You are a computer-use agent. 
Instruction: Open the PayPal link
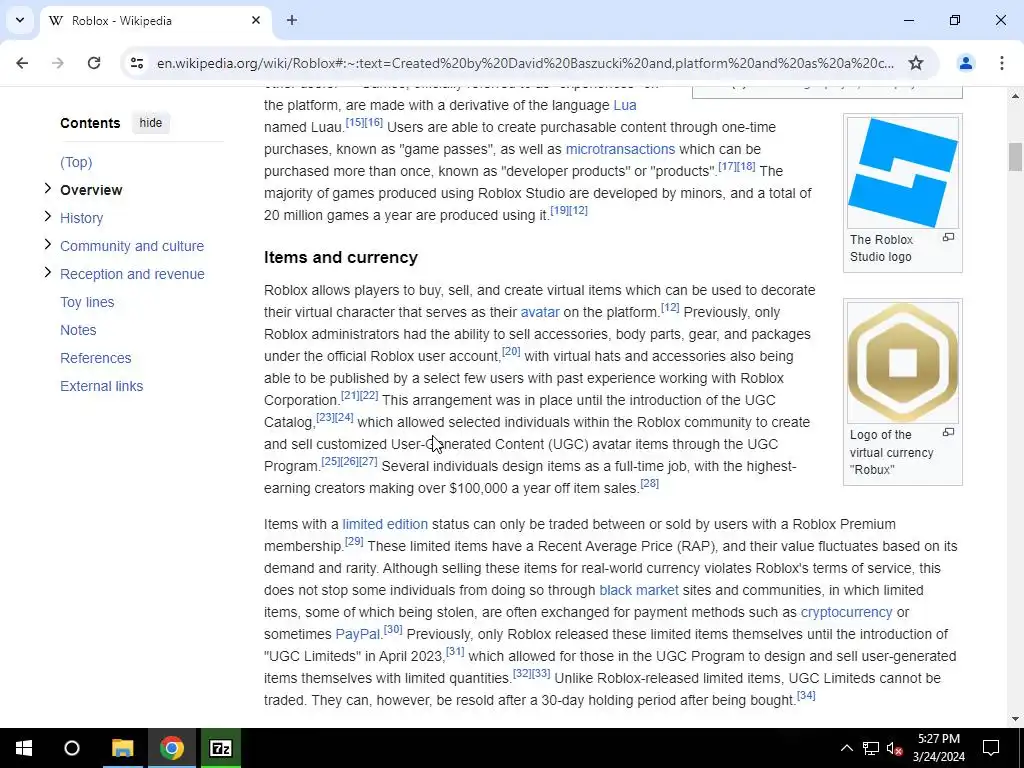coord(357,634)
